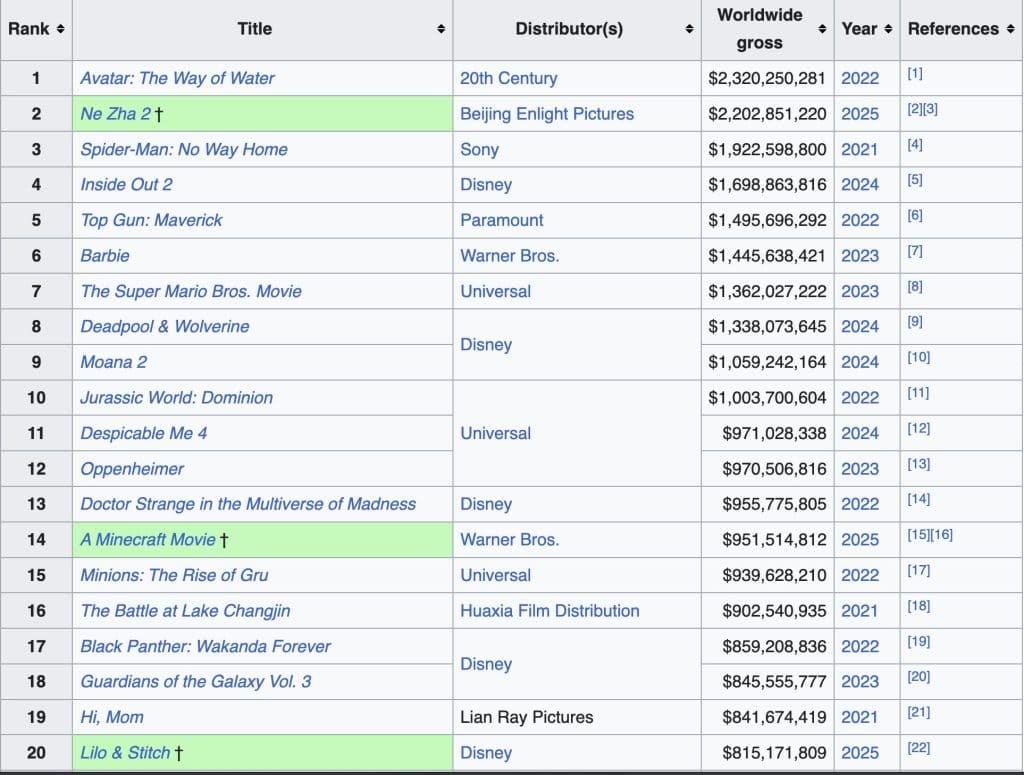Open the Moana 2 link
Image resolution: width=1024 pixels, height=775 pixels.
[114, 362]
